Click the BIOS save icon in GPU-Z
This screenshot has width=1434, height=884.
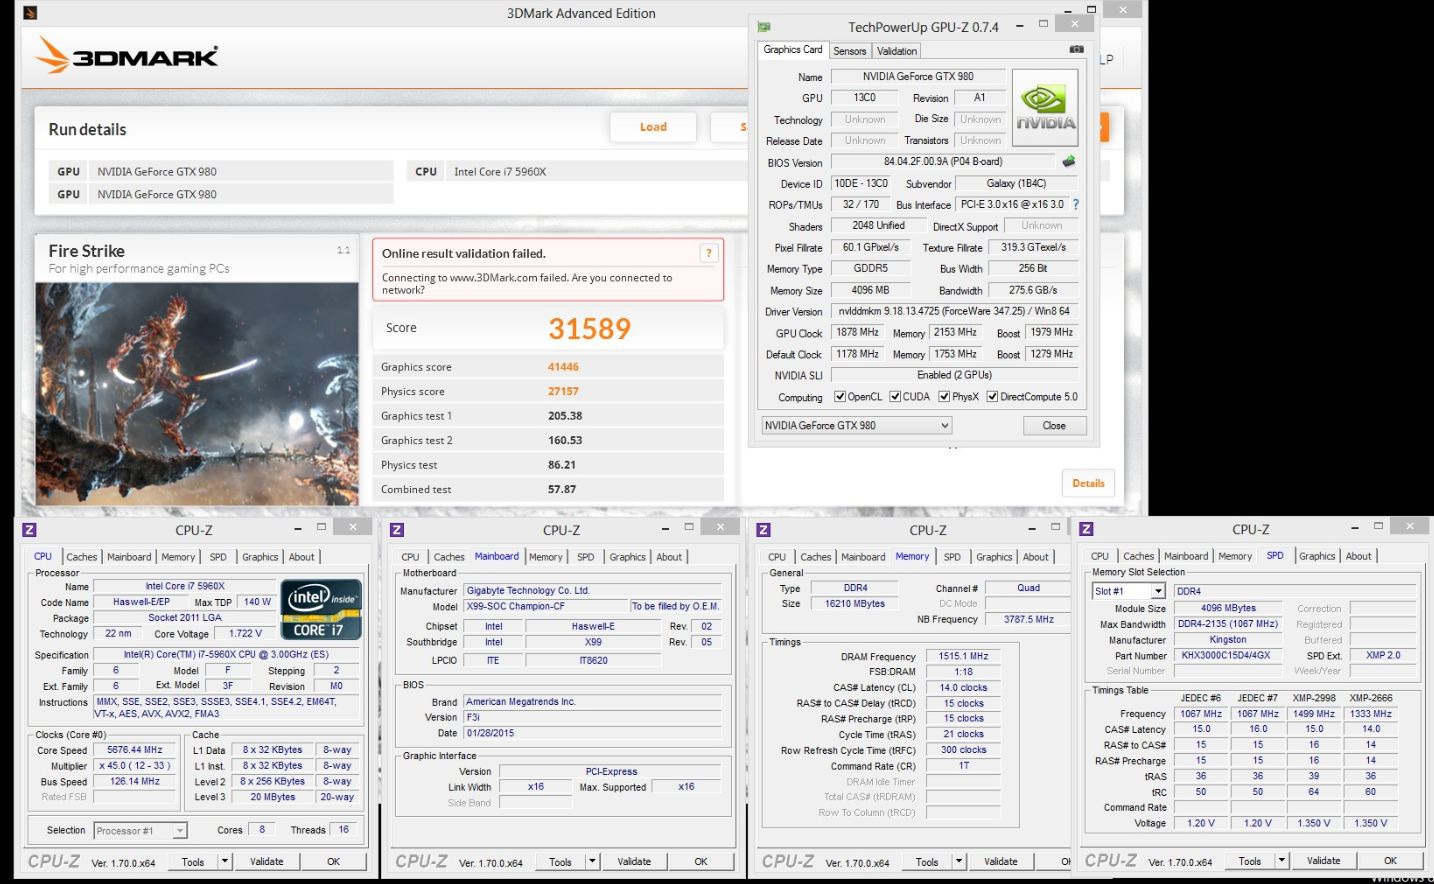tap(1069, 161)
